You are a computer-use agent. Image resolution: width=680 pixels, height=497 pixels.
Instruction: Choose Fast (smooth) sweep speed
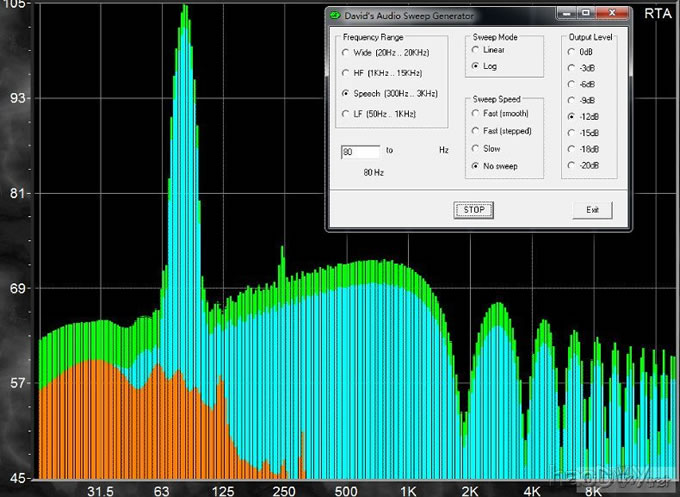click(x=475, y=115)
